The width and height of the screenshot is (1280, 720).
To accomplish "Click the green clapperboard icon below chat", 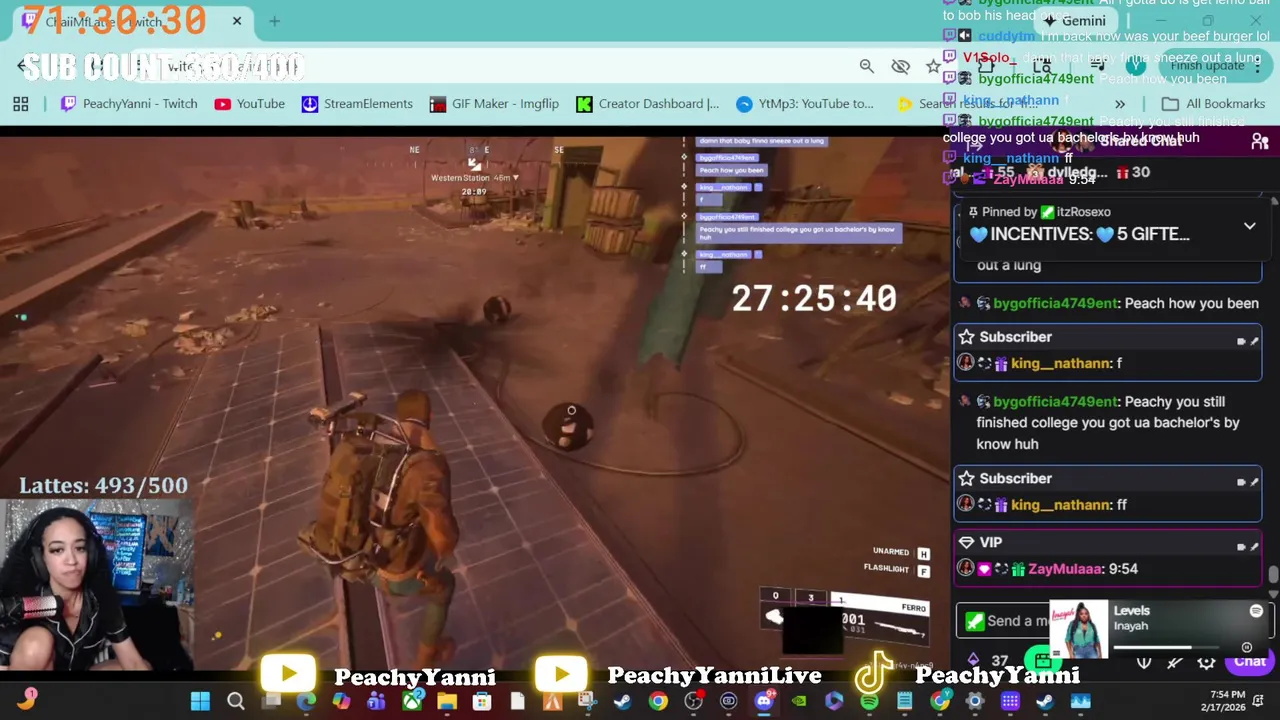I will (1043, 660).
